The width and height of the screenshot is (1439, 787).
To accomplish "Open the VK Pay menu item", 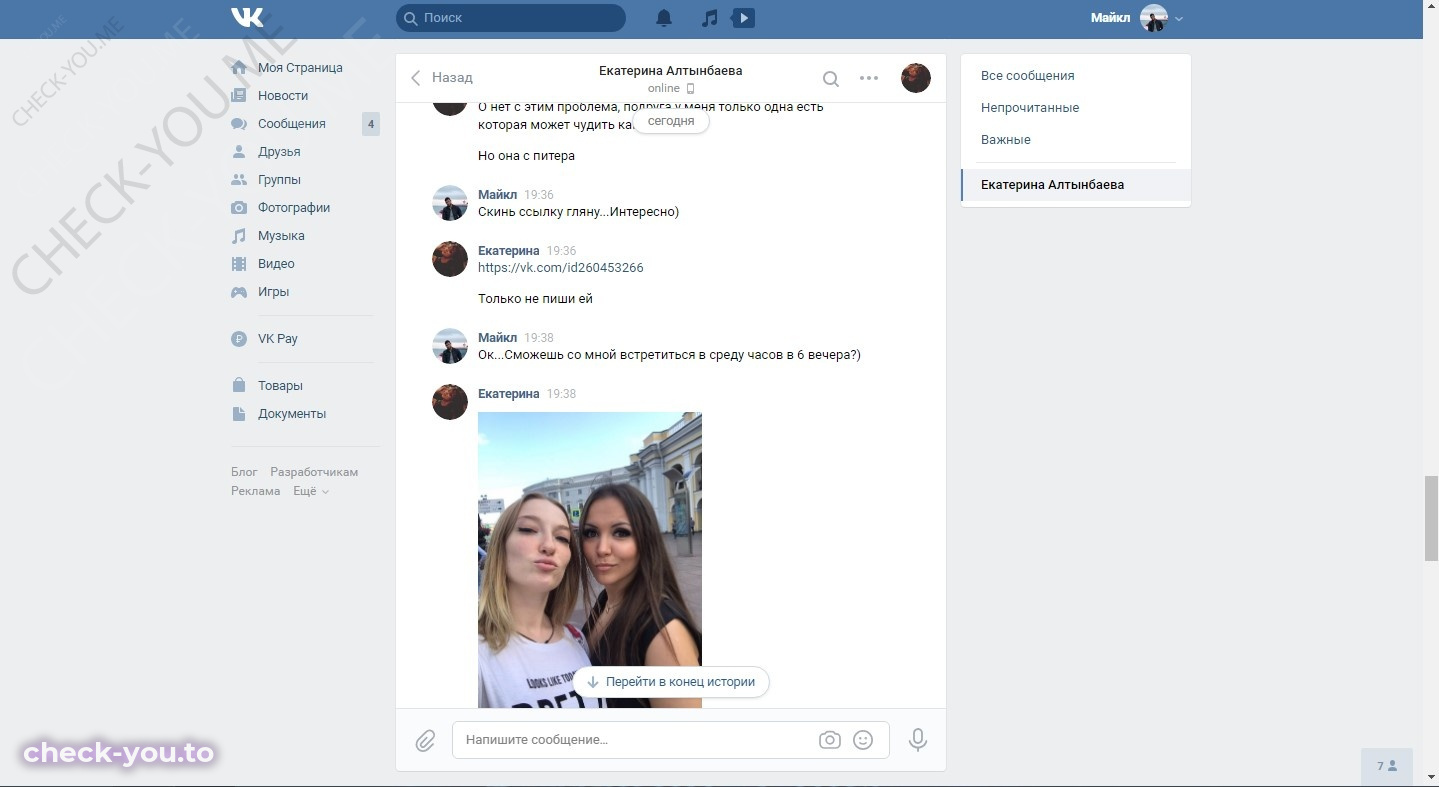I will (278, 339).
